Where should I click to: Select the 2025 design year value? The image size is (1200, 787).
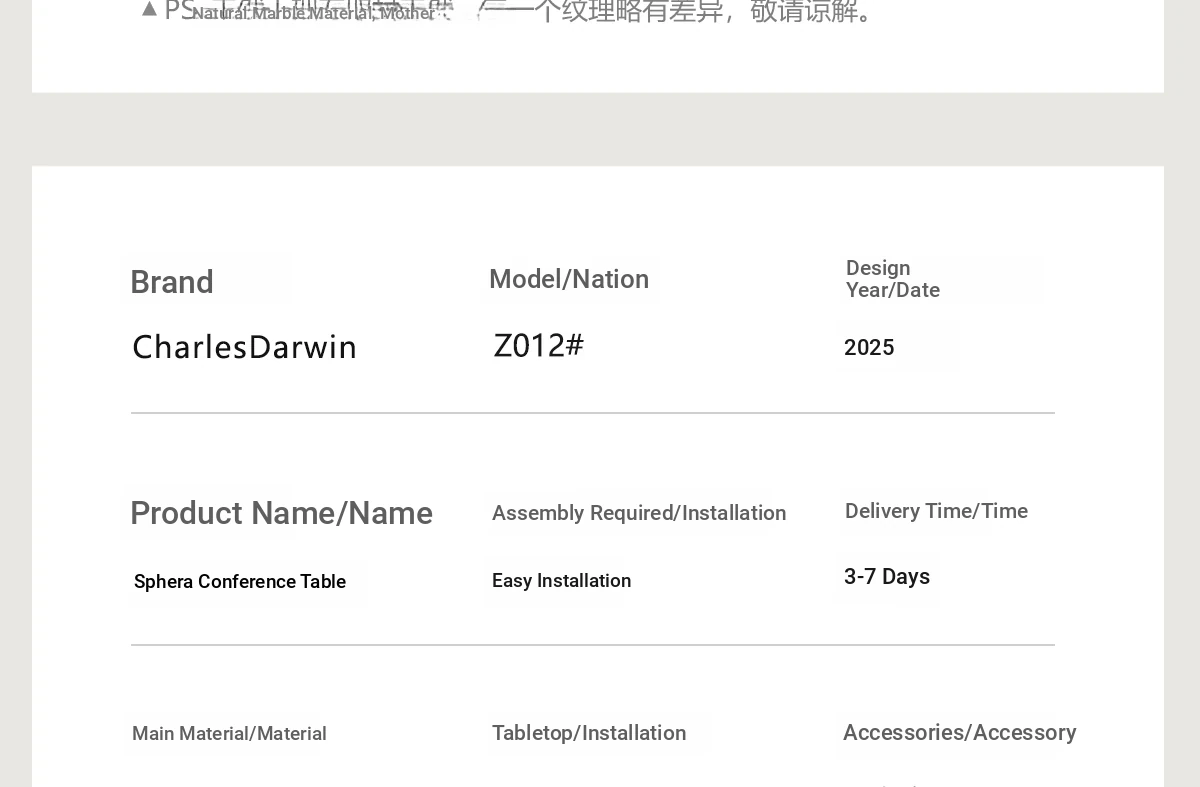coord(869,348)
